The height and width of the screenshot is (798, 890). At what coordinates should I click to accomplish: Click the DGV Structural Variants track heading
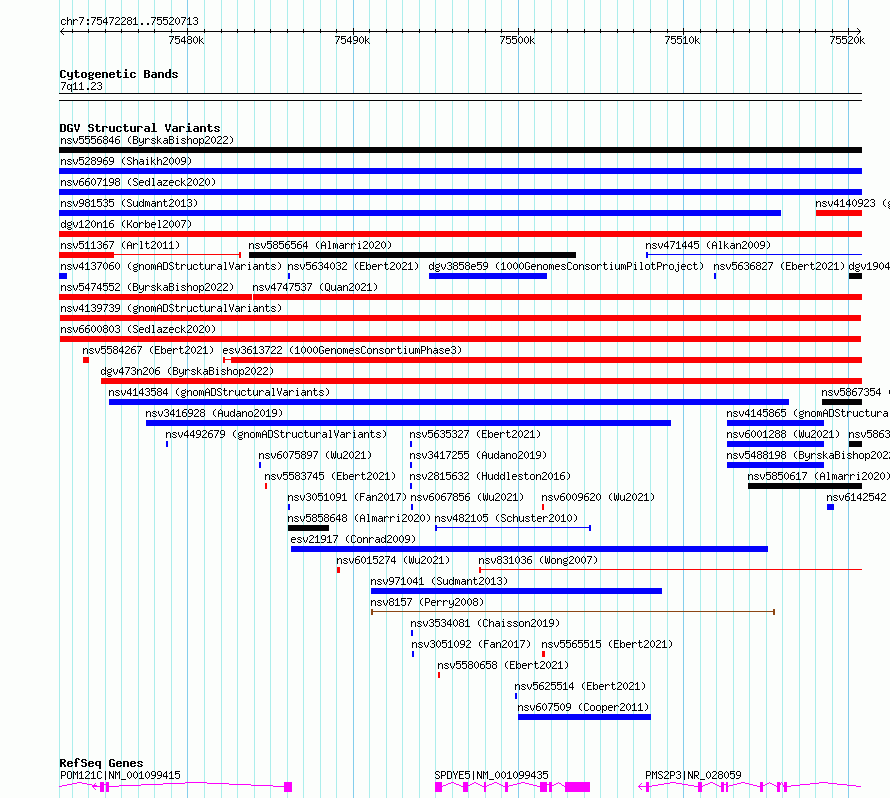point(140,128)
